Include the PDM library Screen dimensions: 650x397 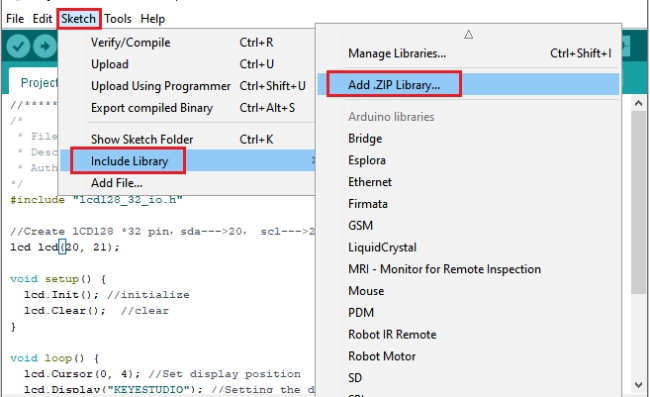tap(468, 312)
